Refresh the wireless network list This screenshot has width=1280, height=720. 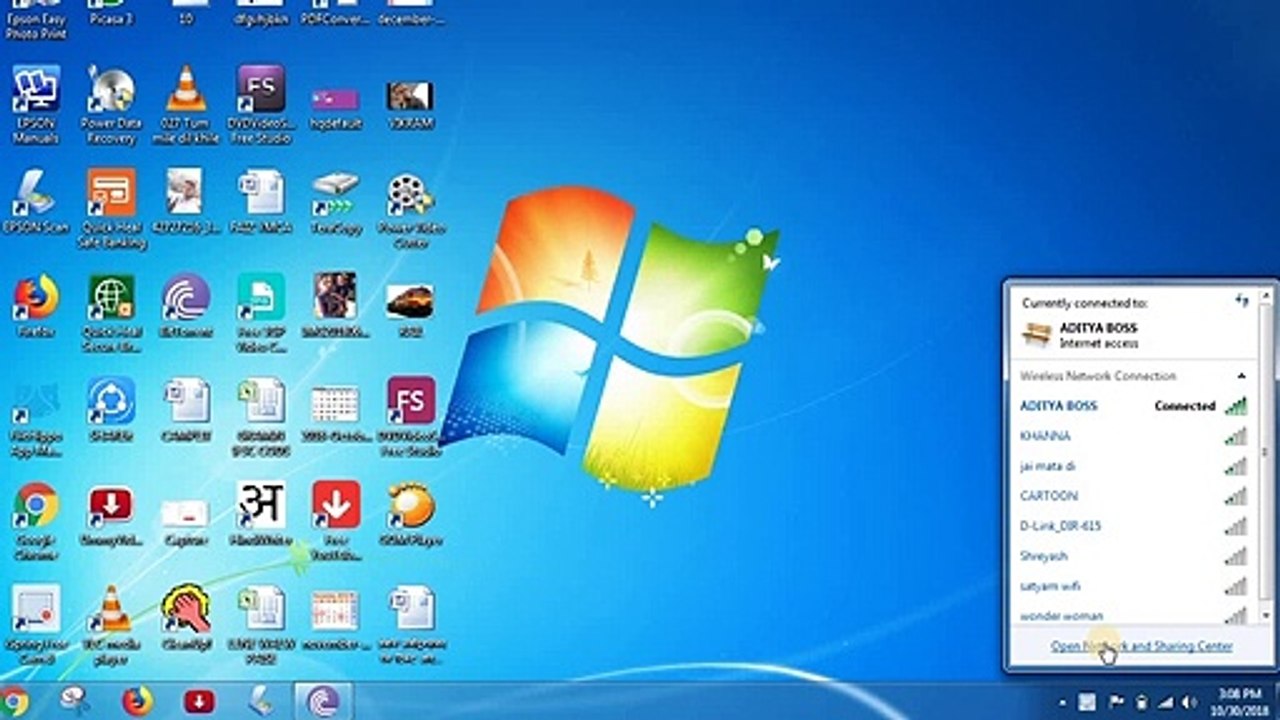1242,300
